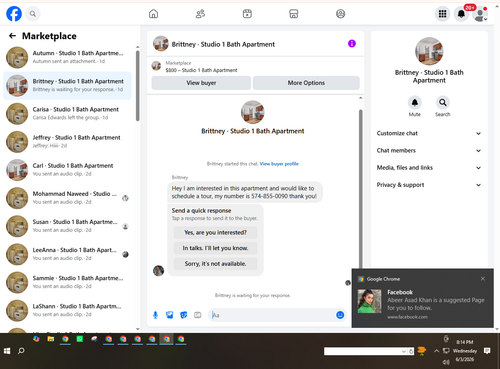Viewport: 500px width, 369px height.
Task: Send quick response 'Sorry, it's not available.'
Action: coord(215,264)
